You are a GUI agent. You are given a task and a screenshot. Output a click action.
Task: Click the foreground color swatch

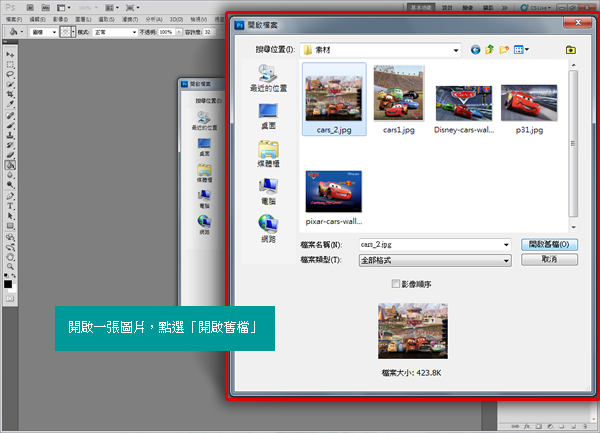[8, 284]
